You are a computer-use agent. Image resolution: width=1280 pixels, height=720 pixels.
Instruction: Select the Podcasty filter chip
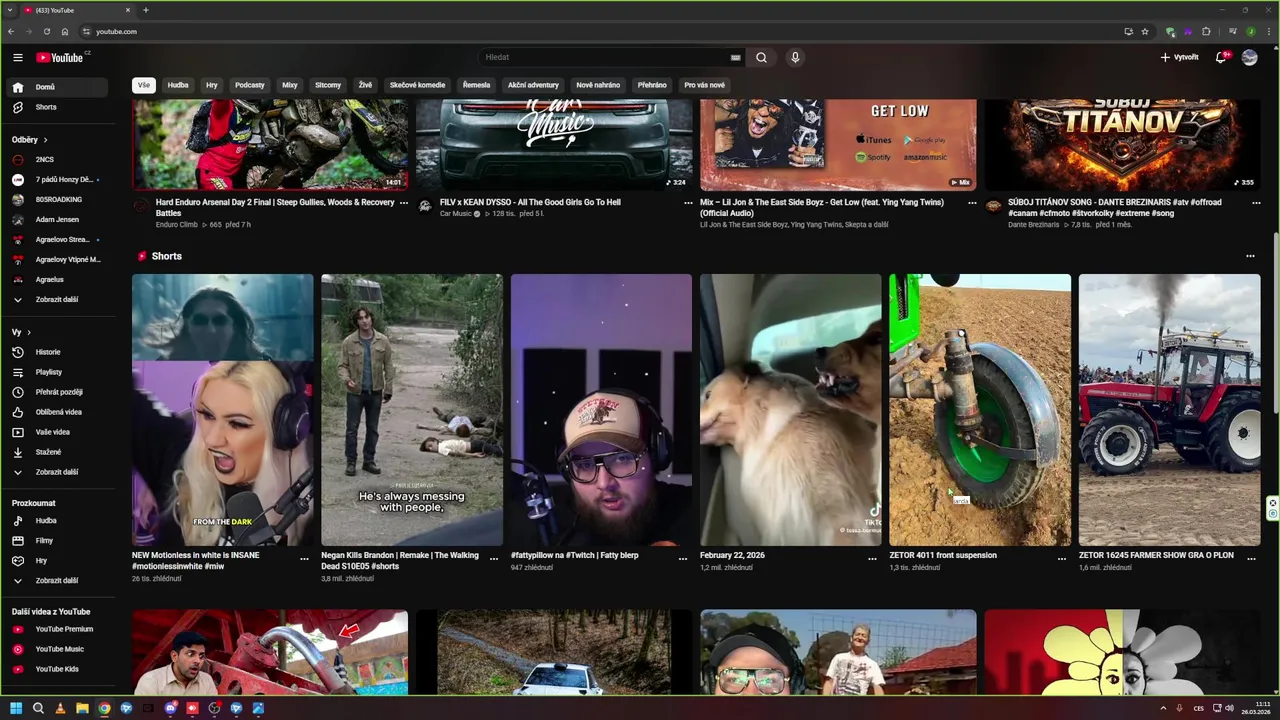(x=250, y=85)
